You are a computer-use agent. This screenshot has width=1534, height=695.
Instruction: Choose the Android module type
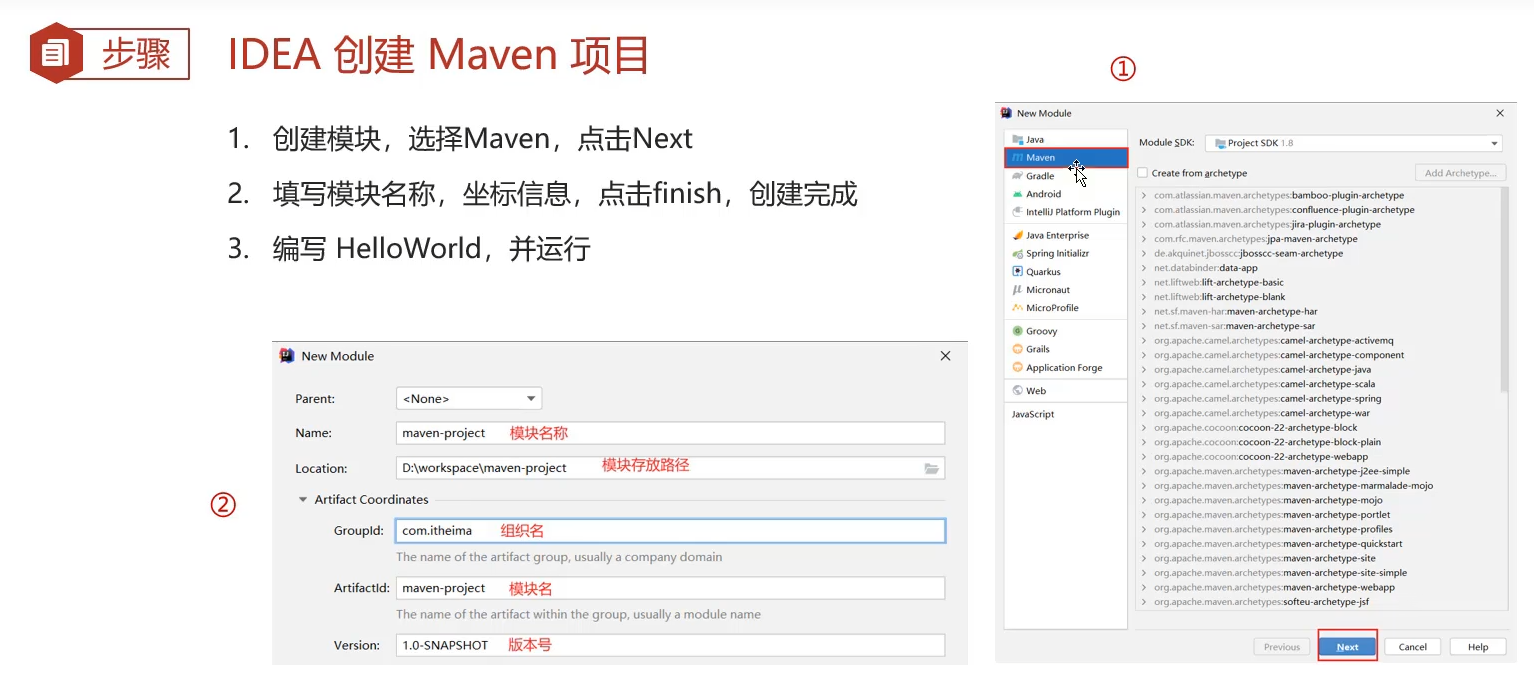pos(1043,194)
